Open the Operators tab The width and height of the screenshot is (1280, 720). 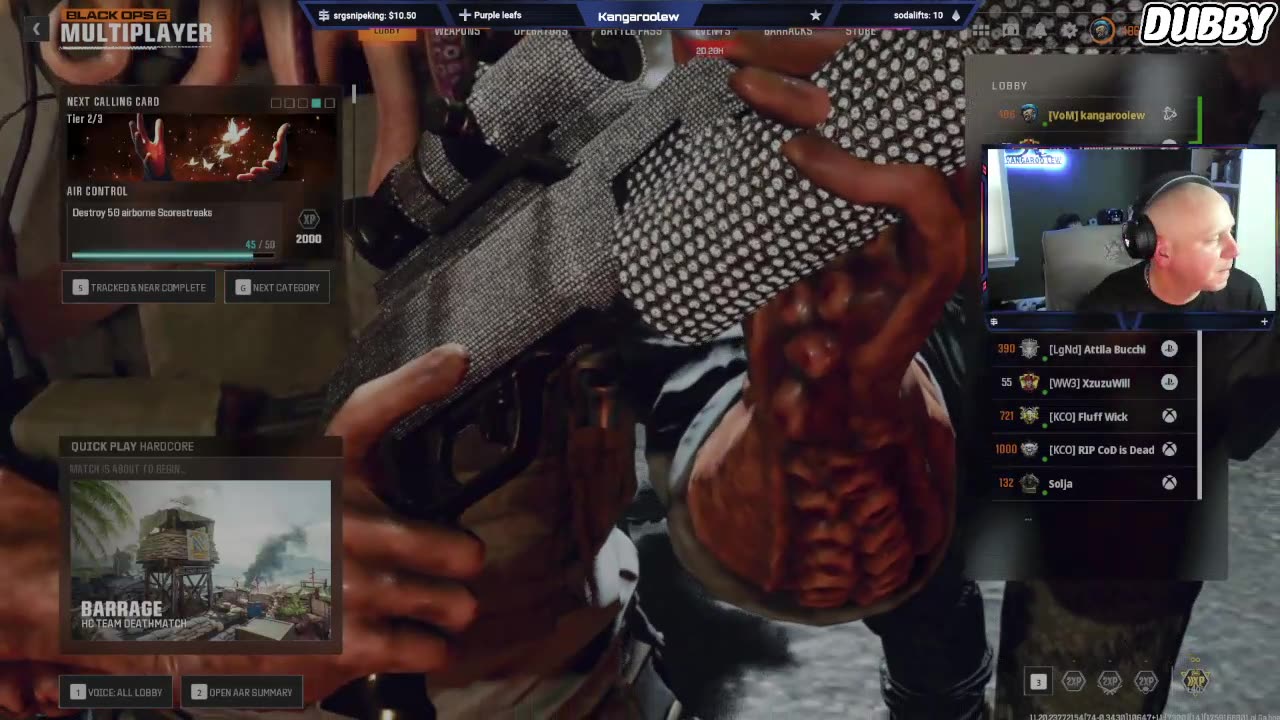tap(540, 31)
